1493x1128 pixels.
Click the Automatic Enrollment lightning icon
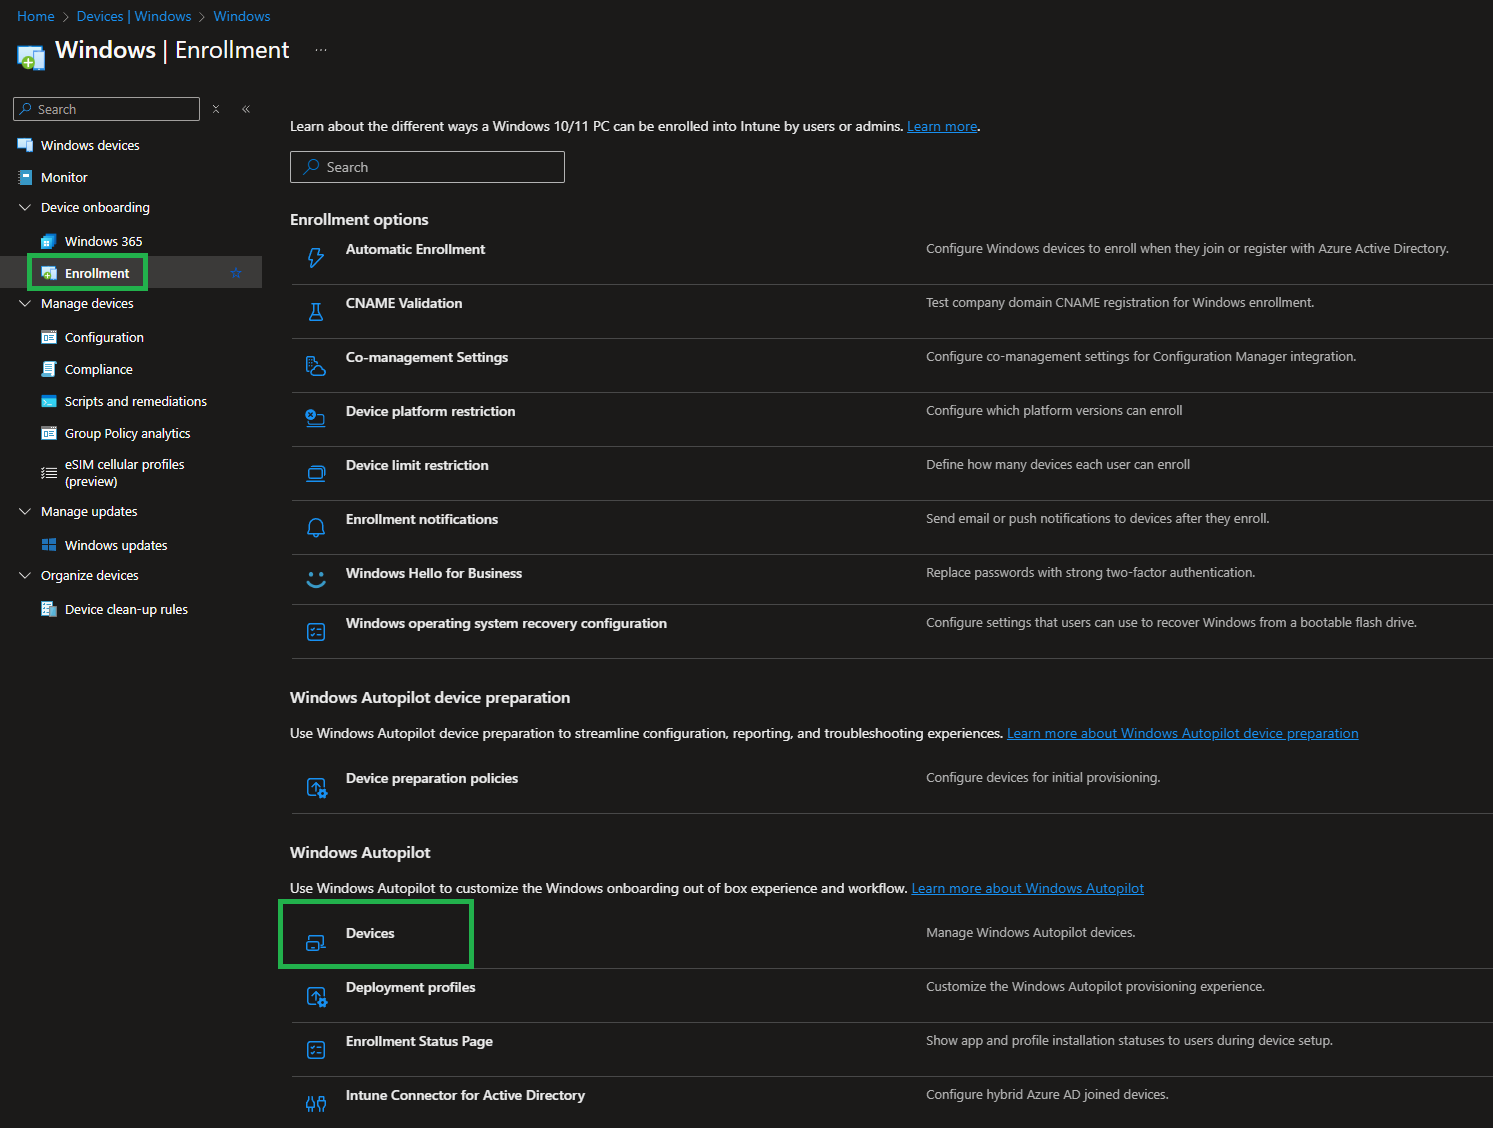pos(316,258)
